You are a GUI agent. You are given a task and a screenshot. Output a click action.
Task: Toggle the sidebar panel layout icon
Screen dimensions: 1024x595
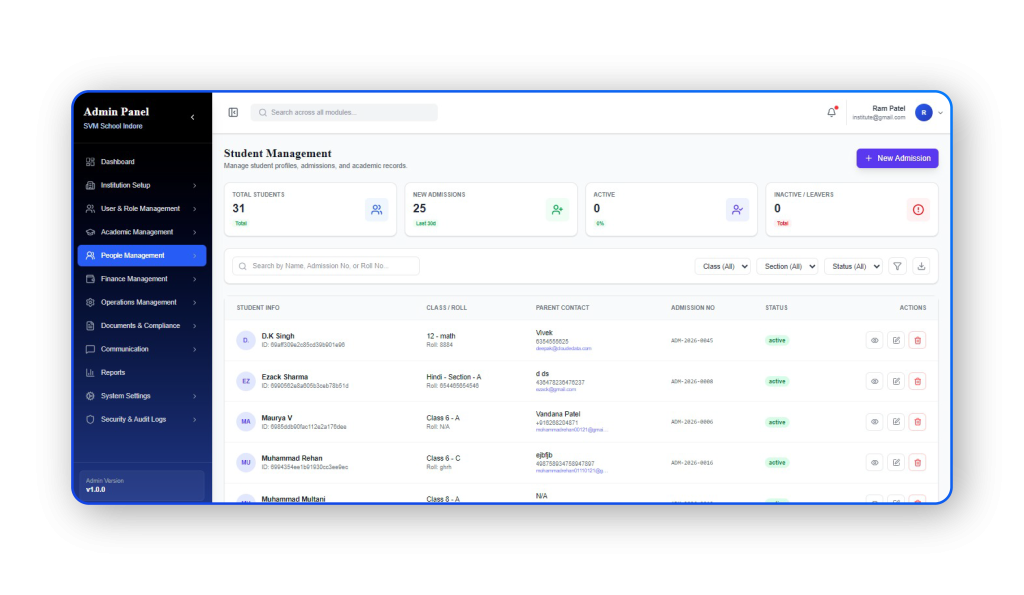(233, 112)
